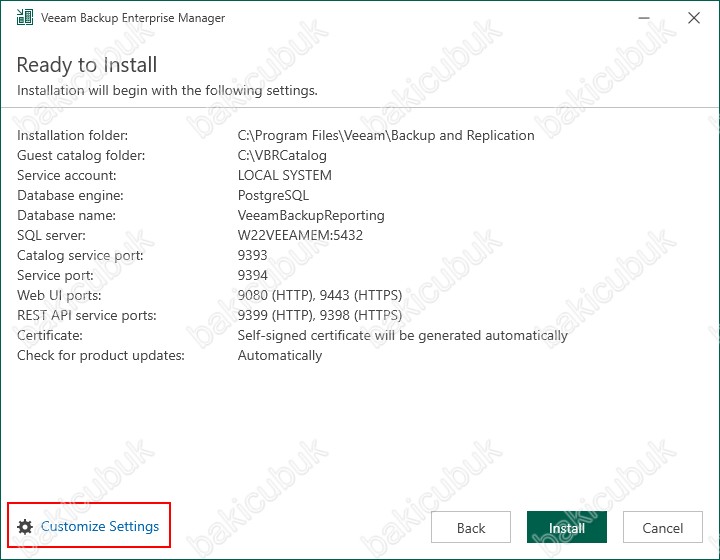Click the Automatically value for product updates
This screenshot has height=560, width=720.
click(x=280, y=355)
